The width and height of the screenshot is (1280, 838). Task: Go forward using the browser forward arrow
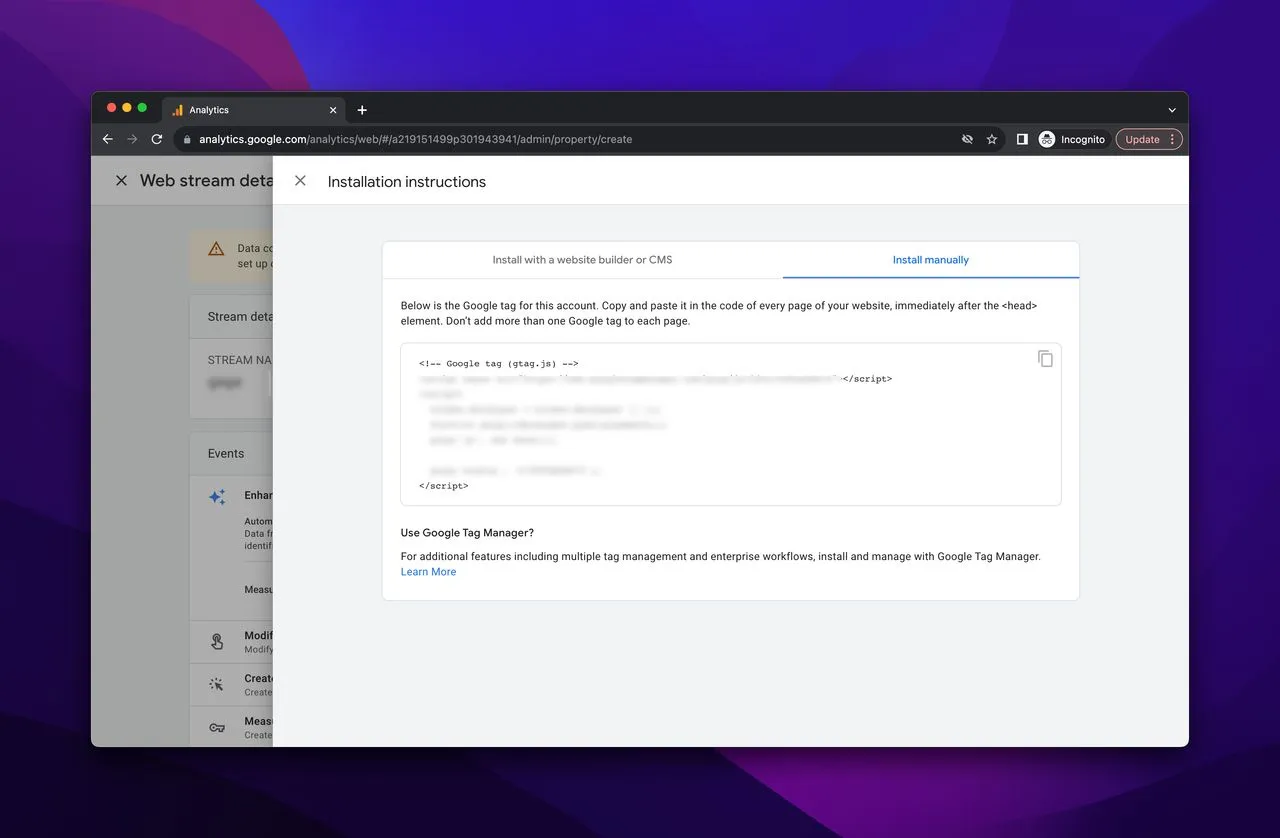pos(132,139)
